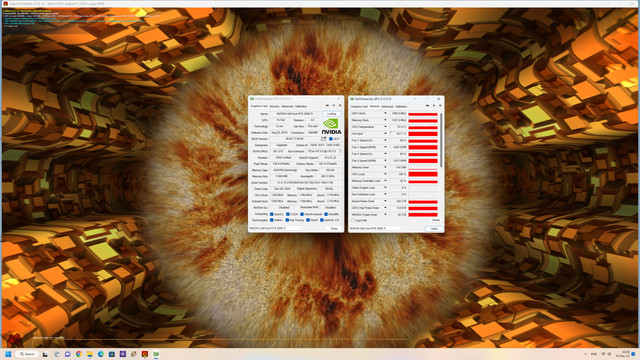The image size is (640, 360).
Task: Click Close button in Sensors window
Action: [434, 229]
